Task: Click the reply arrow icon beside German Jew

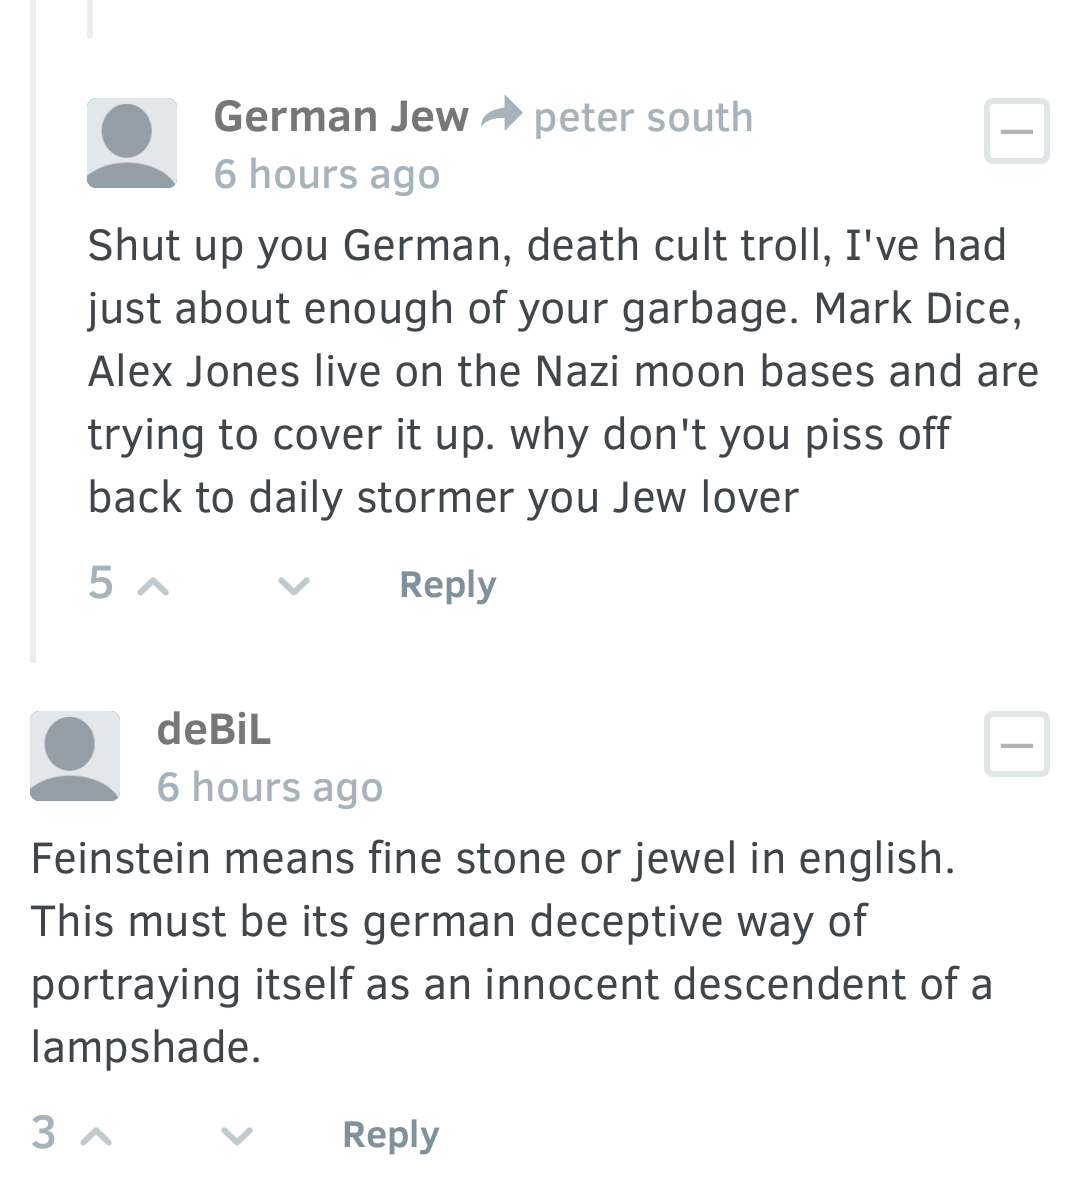Action: [x=501, y=115]
